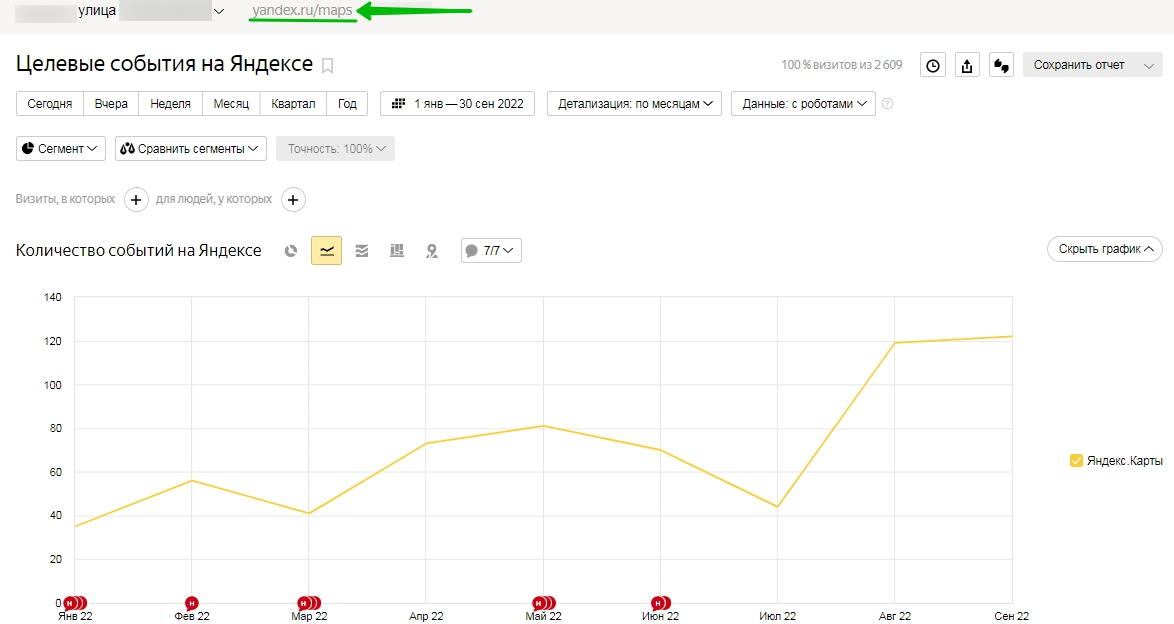The width and height of the screenshot is (1174, 624).
Task: Click the Сен 22 axis label
Action: click(1012, 616)
